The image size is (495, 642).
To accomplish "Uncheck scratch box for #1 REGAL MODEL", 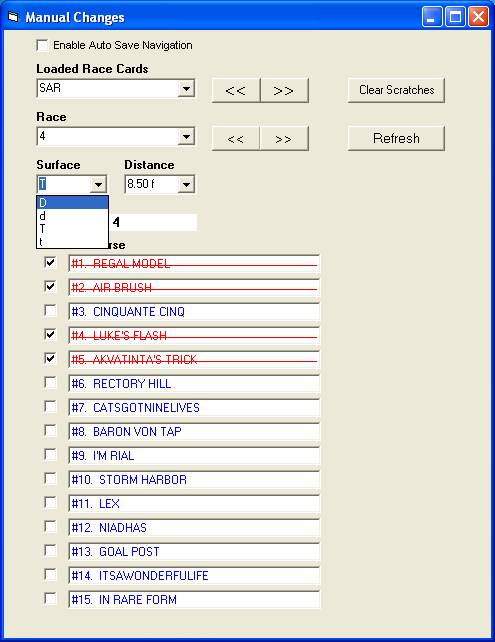I will pos(50,262).
